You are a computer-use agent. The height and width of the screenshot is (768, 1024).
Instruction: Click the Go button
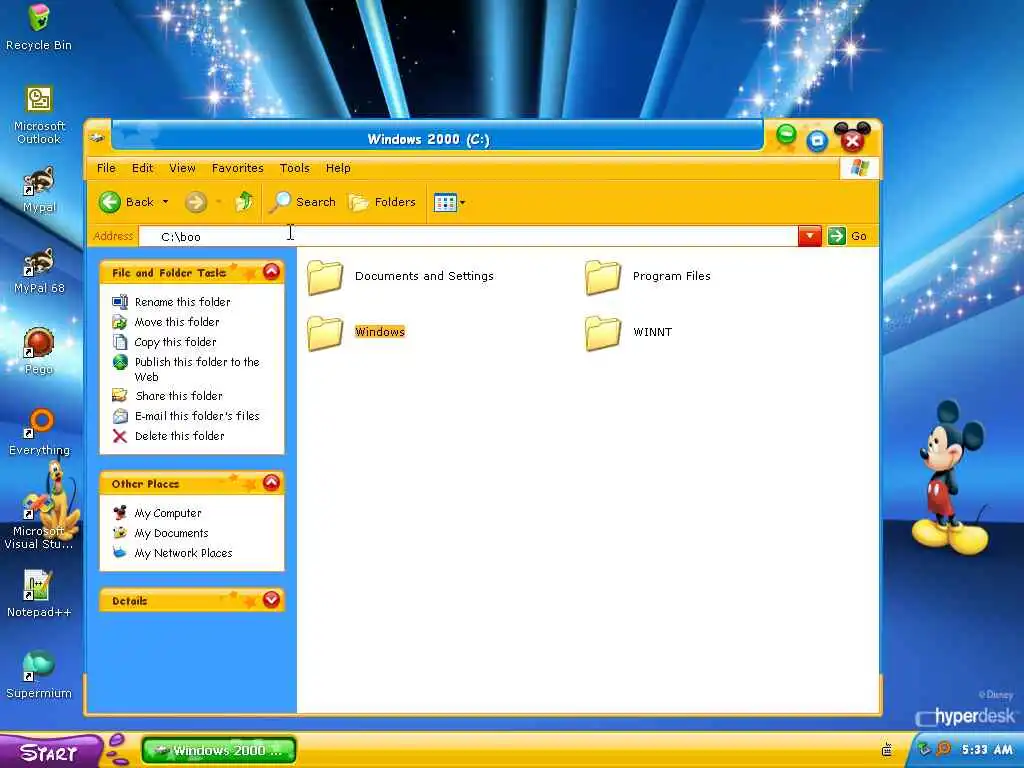click(x=848, y=236)
